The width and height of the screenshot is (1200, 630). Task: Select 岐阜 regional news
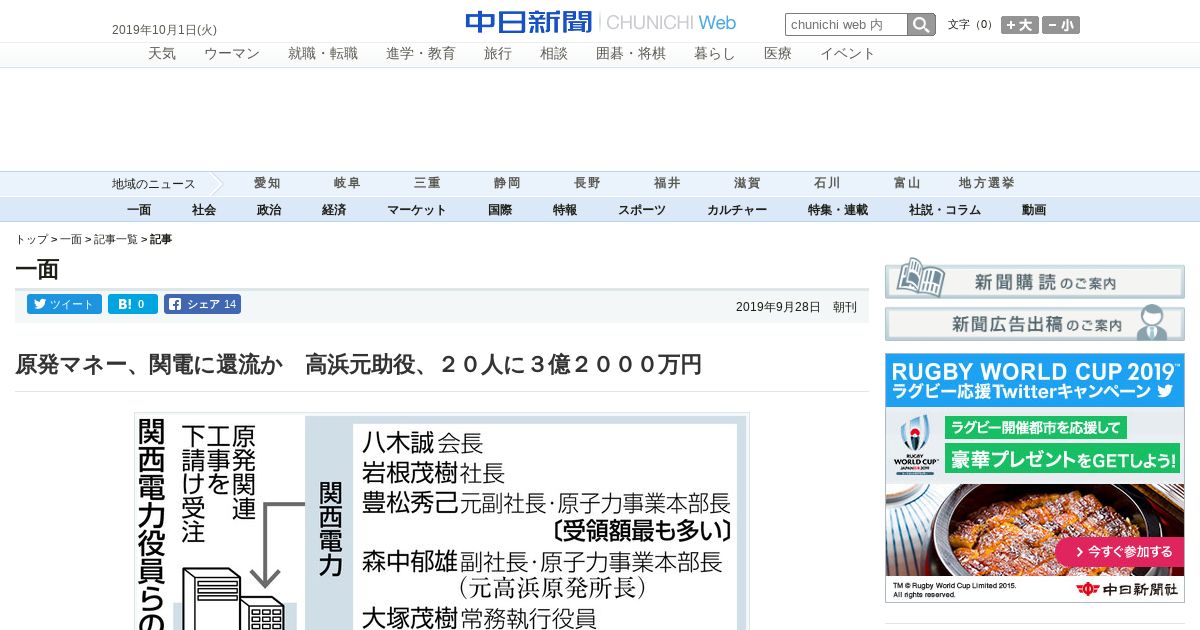coord(347,183)
